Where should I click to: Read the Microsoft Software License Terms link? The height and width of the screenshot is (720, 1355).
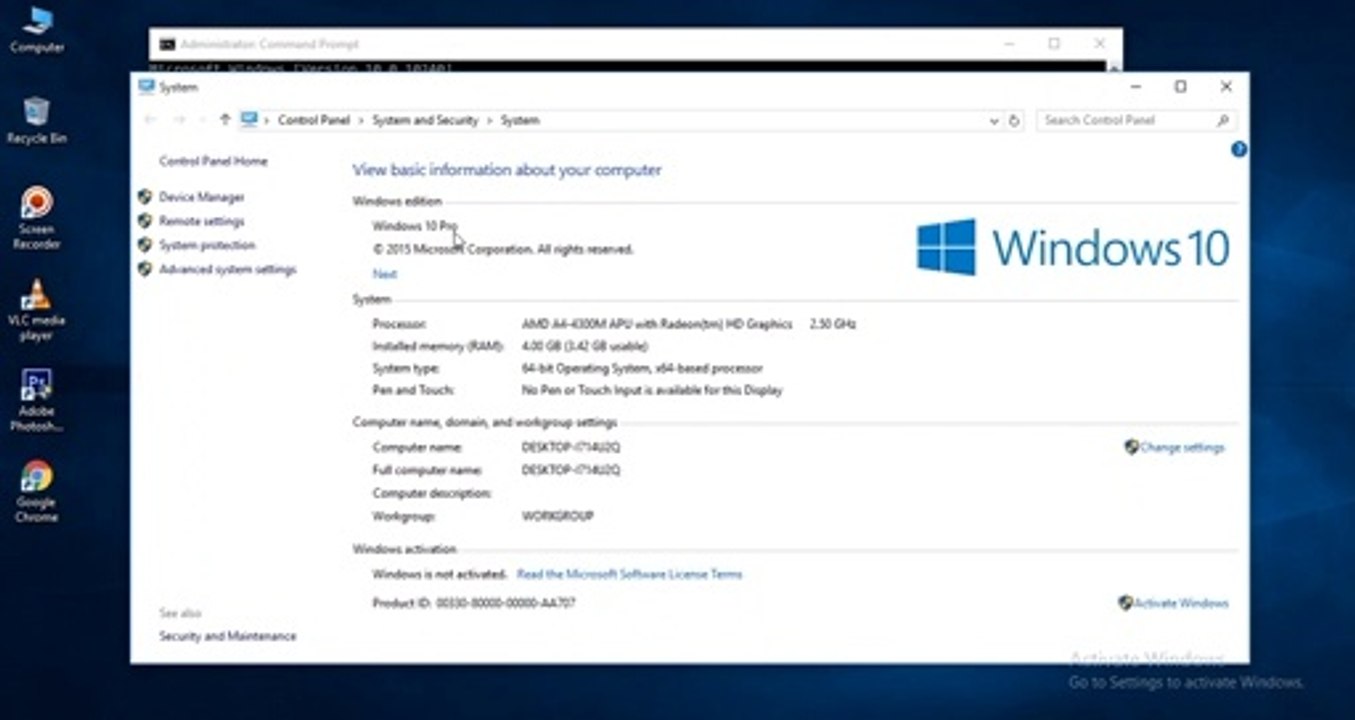tap(629, 574)
